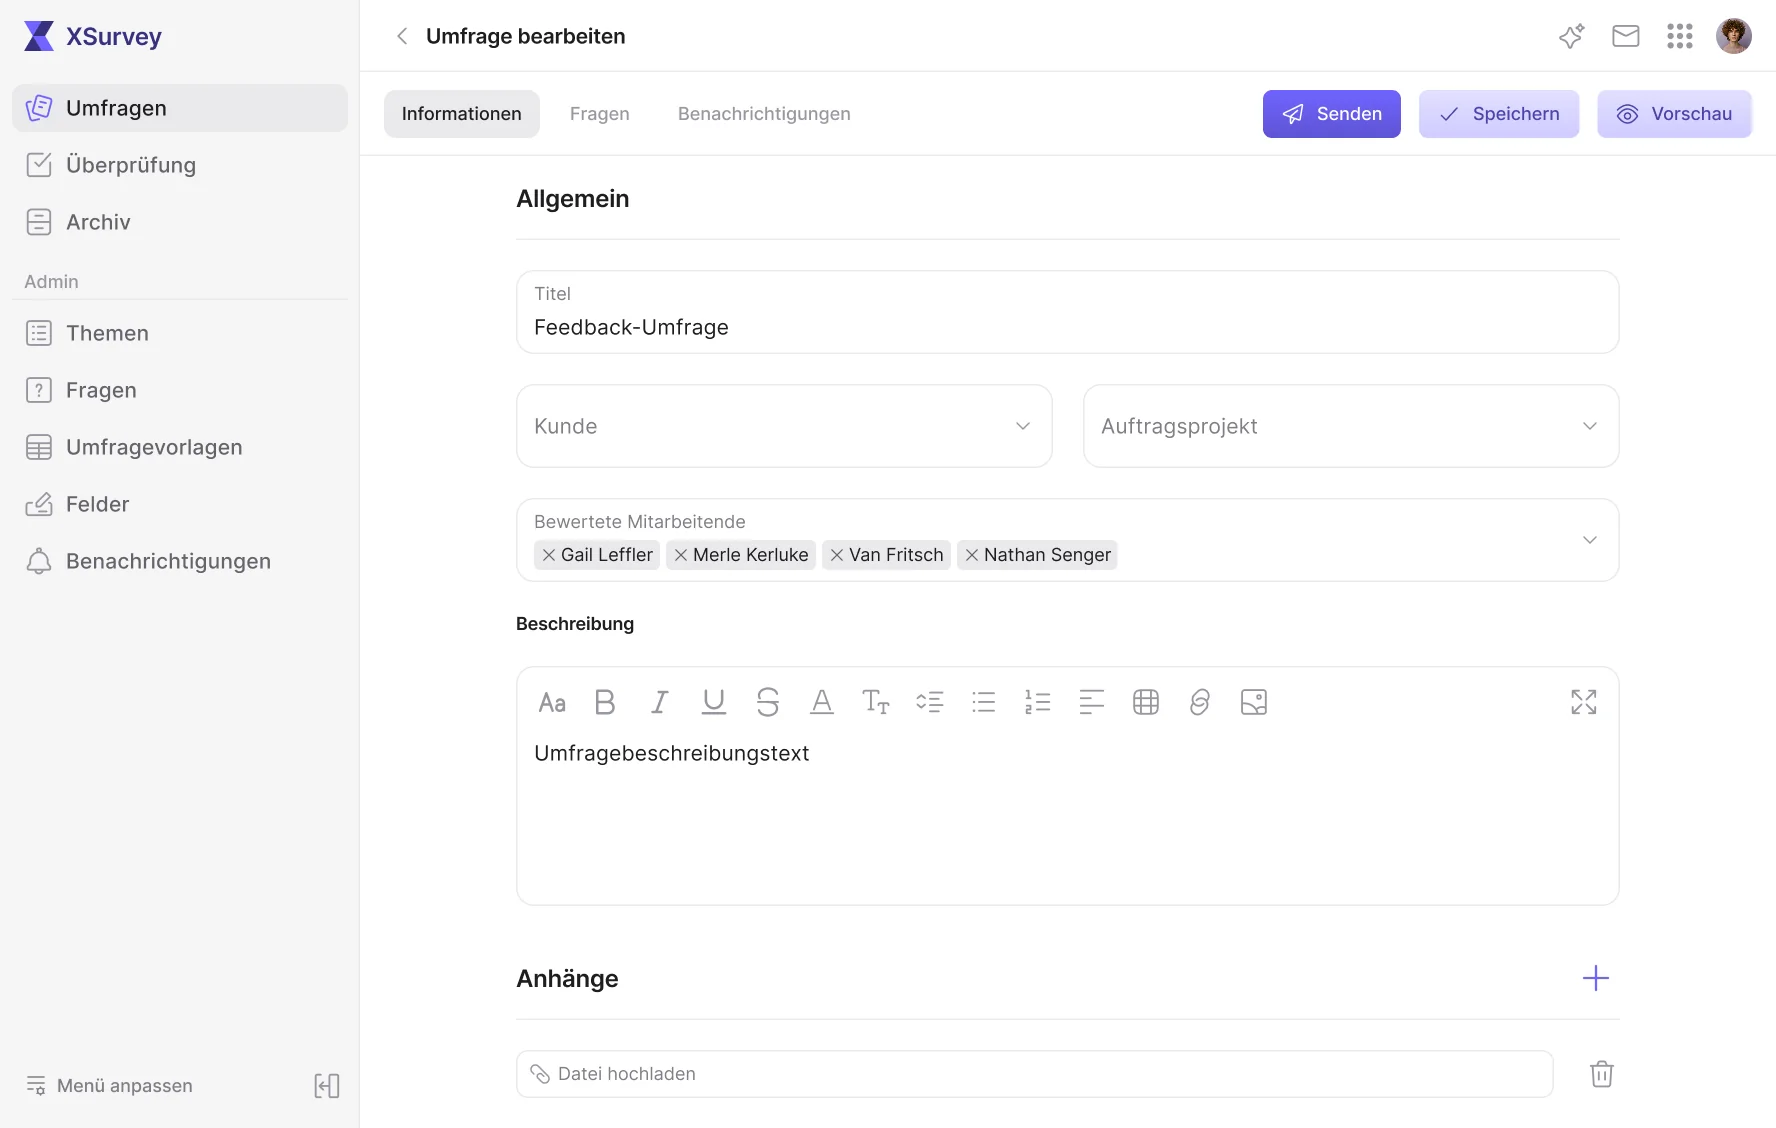Remove Nathan Senger tag
Image resolution: width=1776 pixels, height=1128 pixels.
pyautogui.click(x=972, y=555)
